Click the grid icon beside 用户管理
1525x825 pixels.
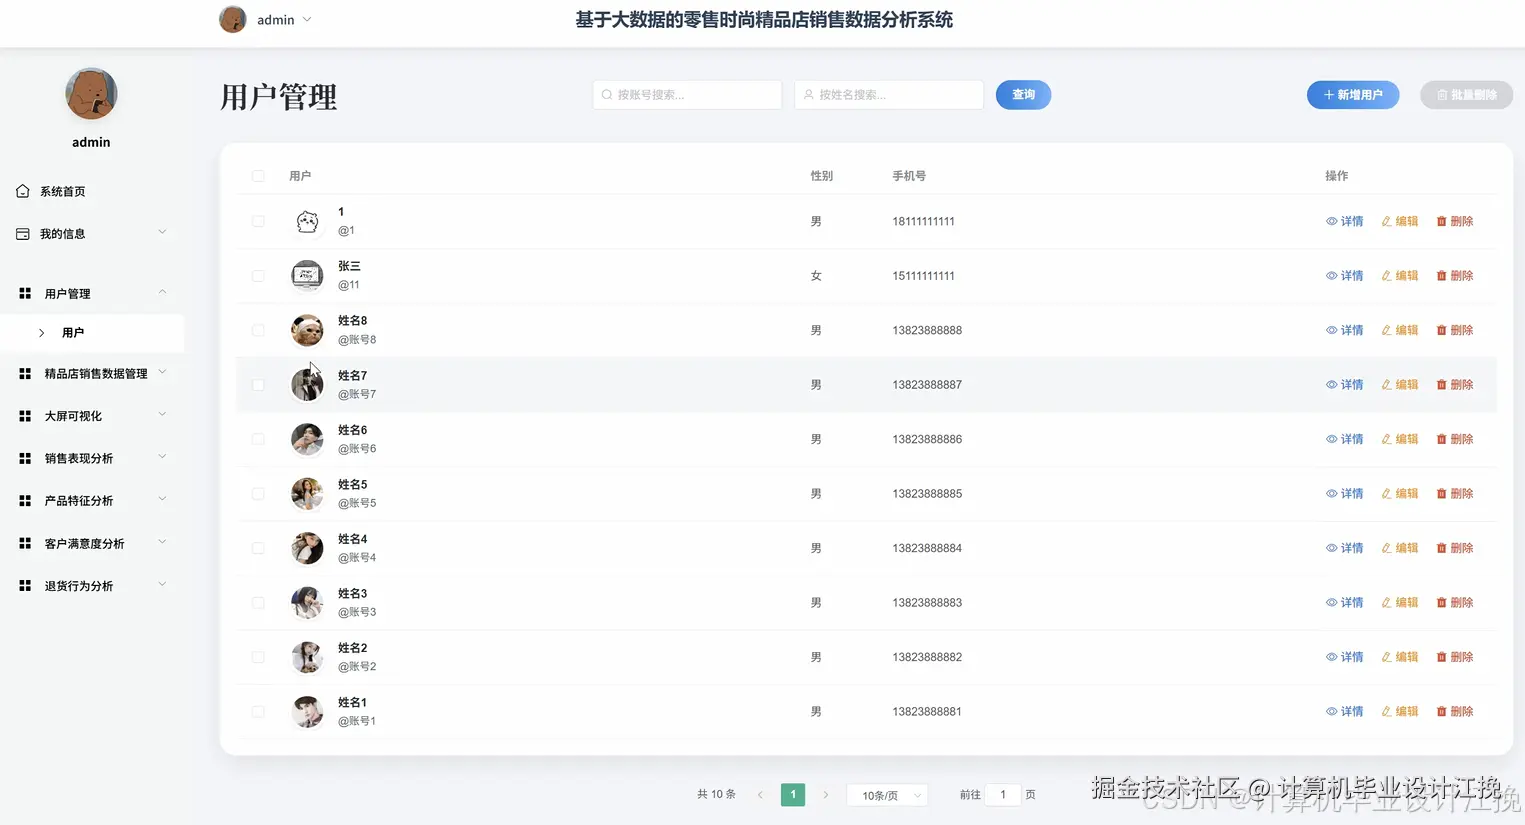tap(25, 293)
